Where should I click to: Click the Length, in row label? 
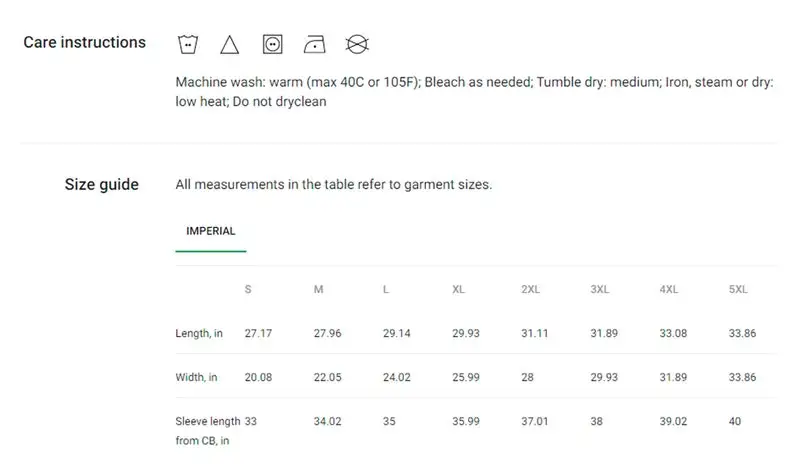(x=199, y=333)
